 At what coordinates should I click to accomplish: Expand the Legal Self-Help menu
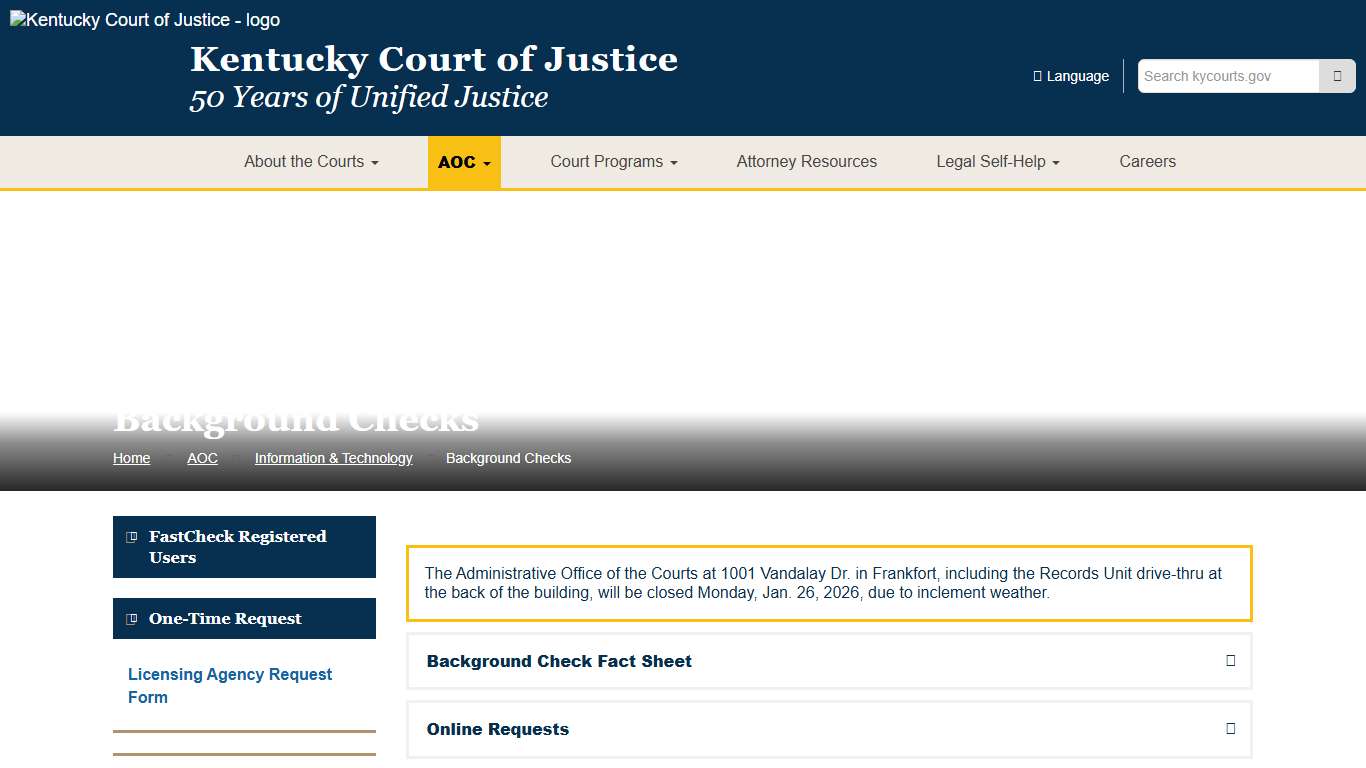tap(997, 161)
